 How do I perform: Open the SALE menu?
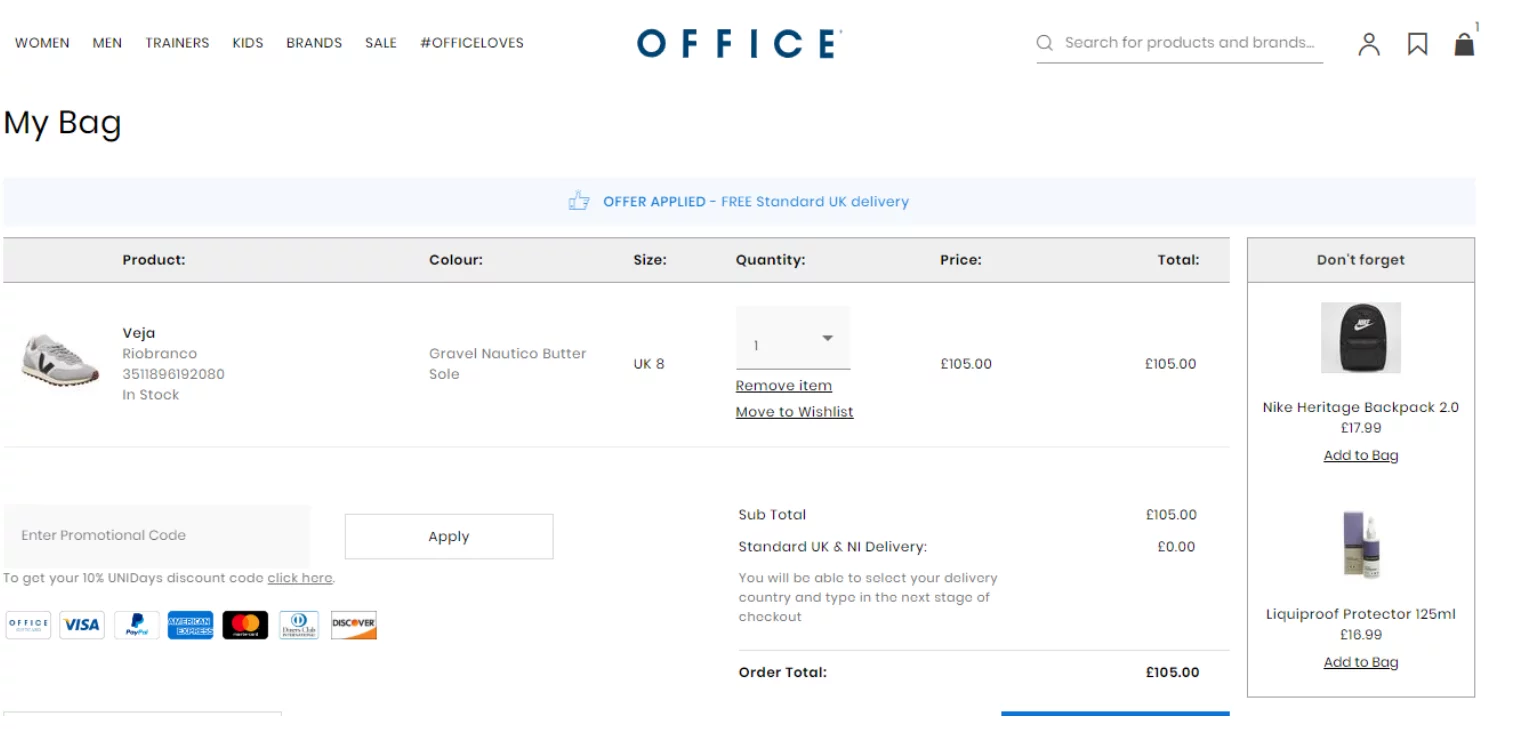pos(381,43)
